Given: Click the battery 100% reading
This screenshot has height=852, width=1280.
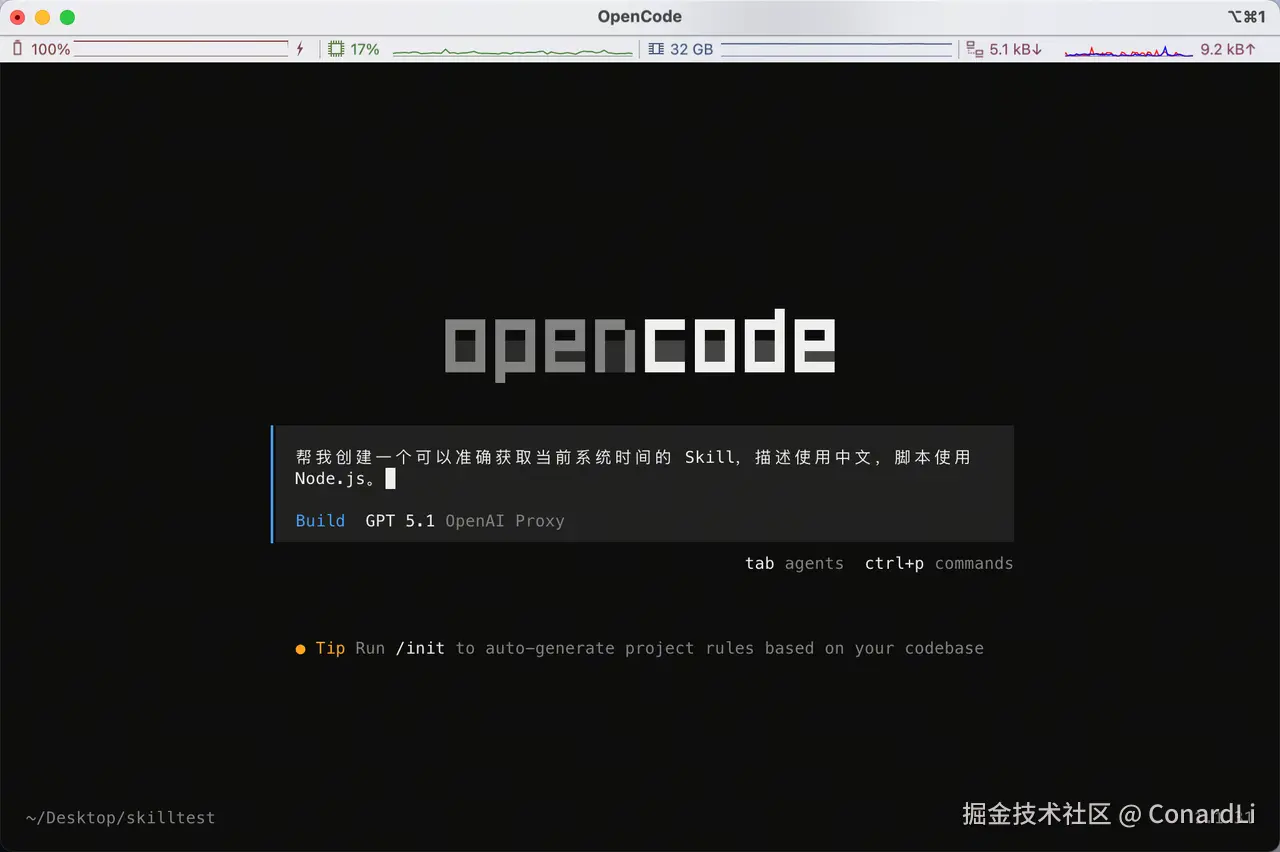Looking at the screenshot, I should coord(50,49).
